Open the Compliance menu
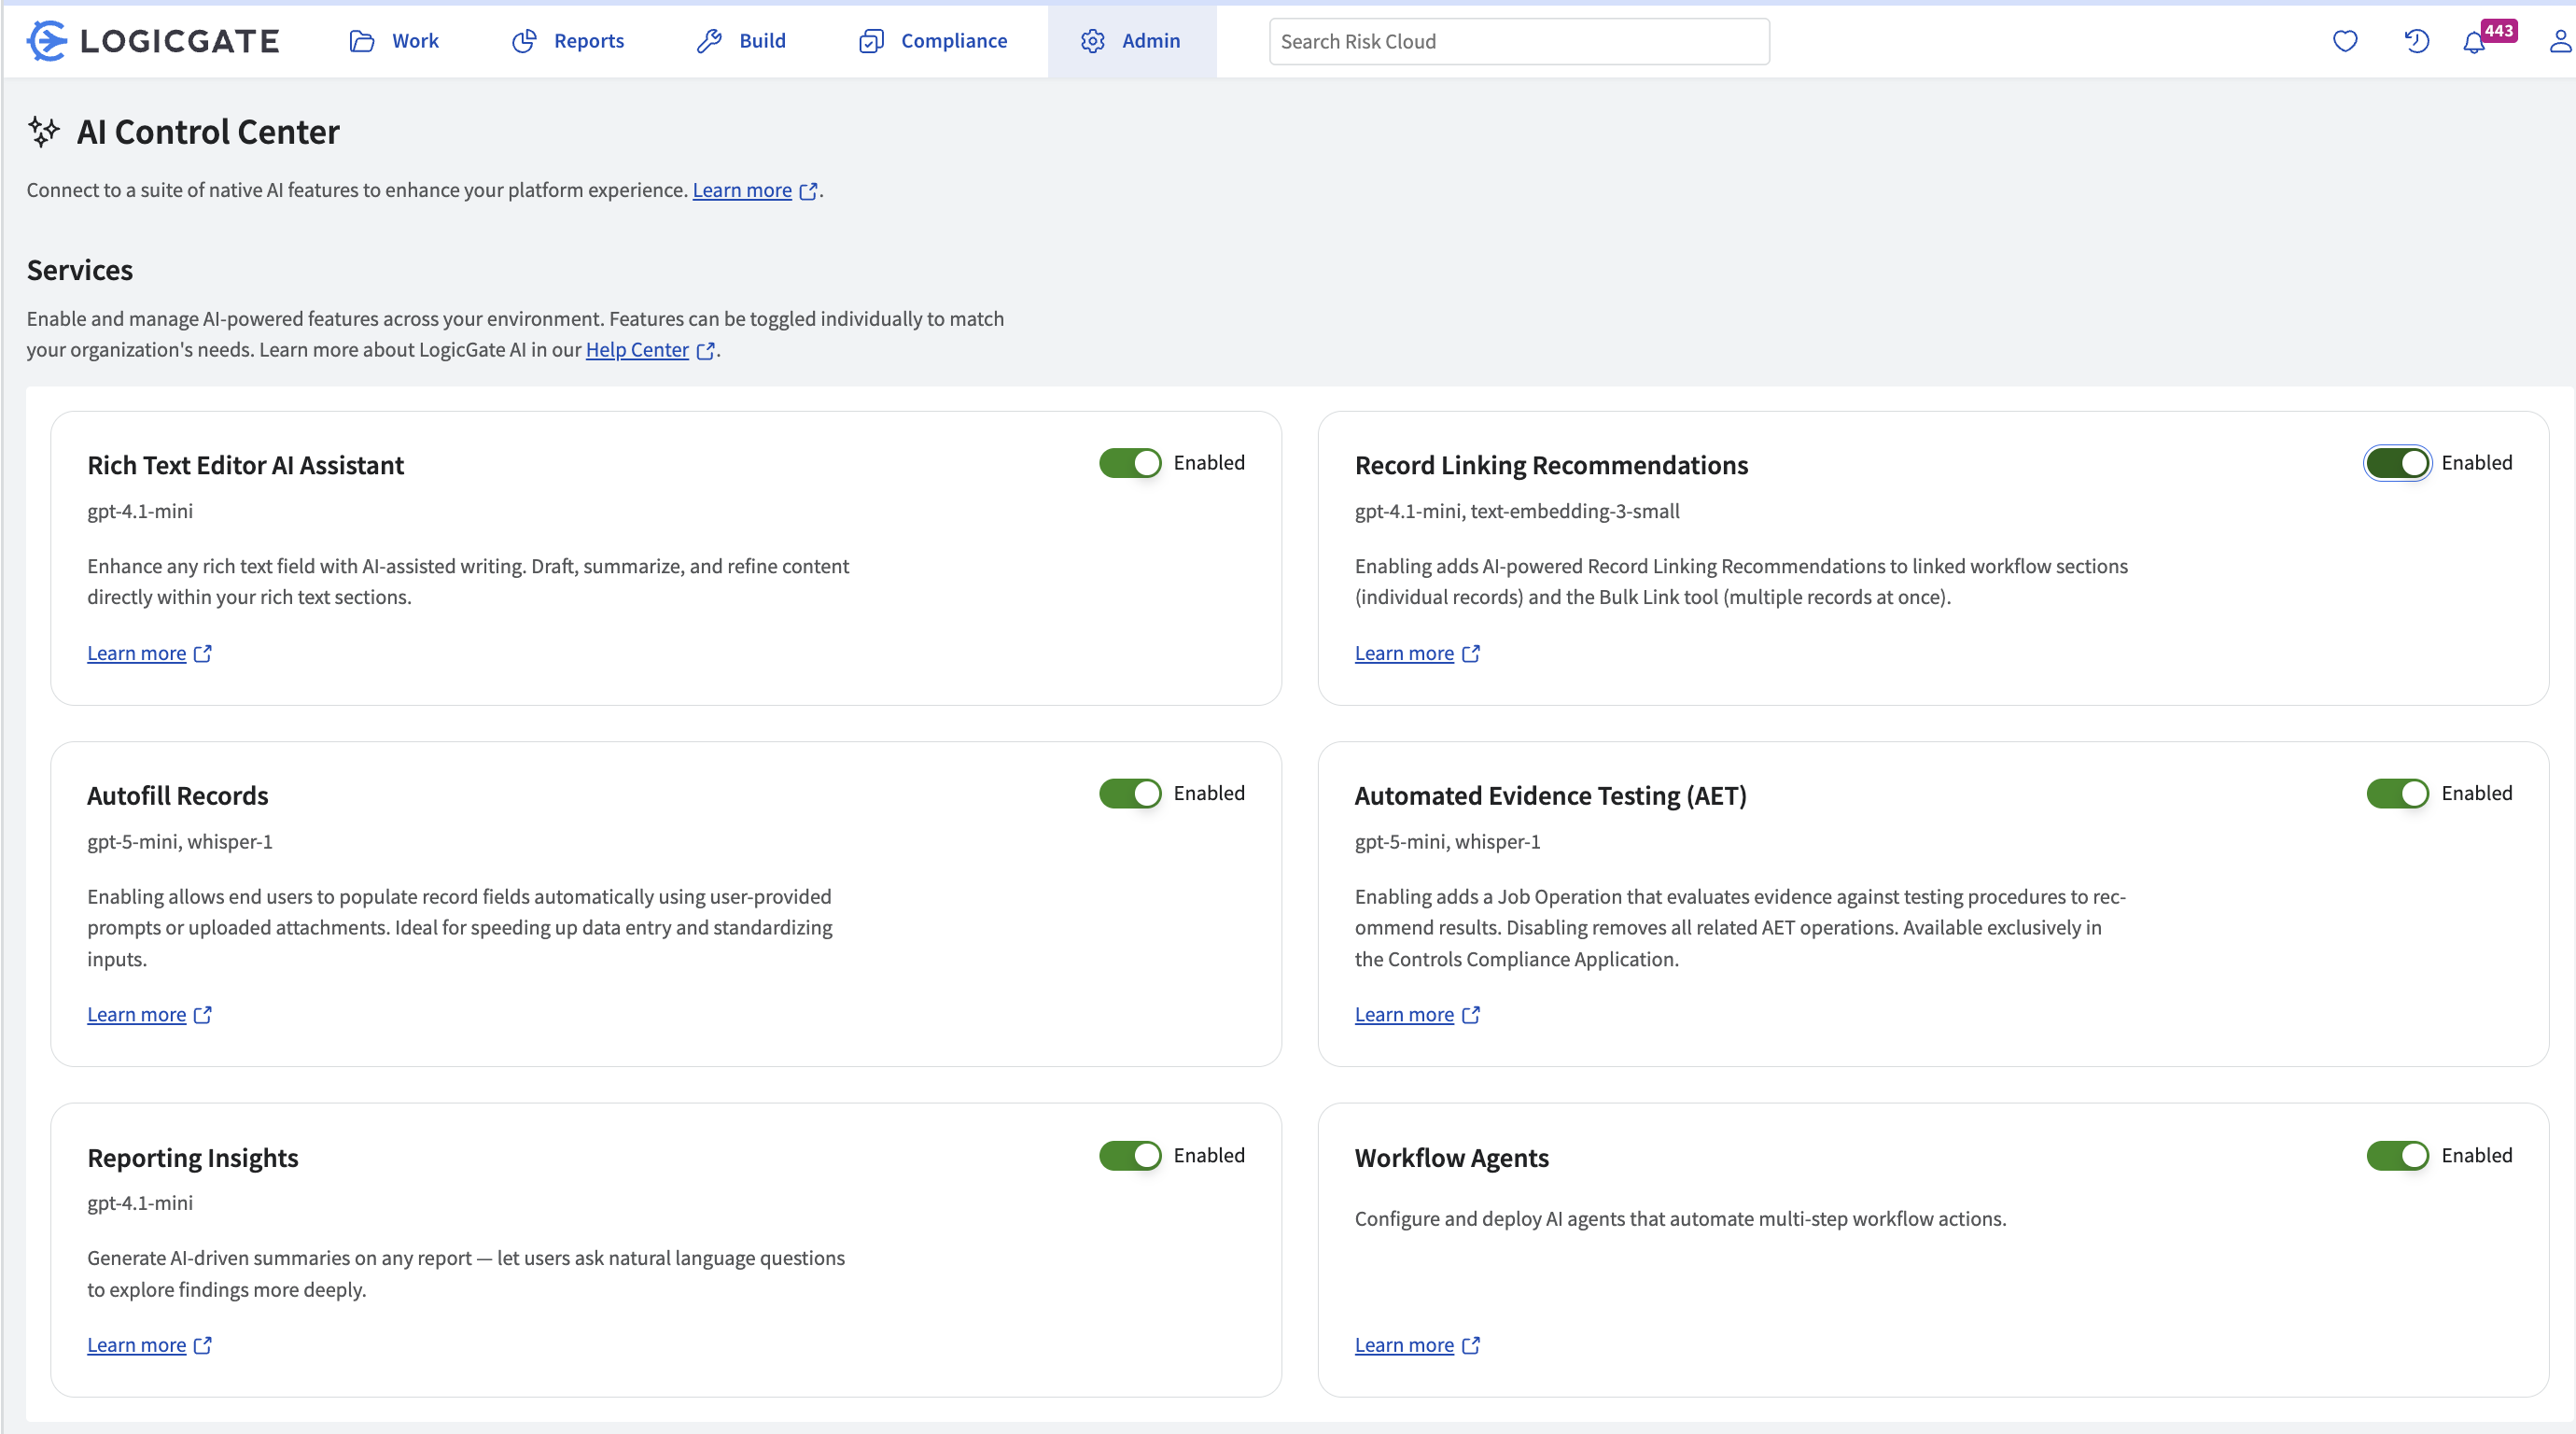This screenshot has width=2576, height=1434. click(933, 41)
